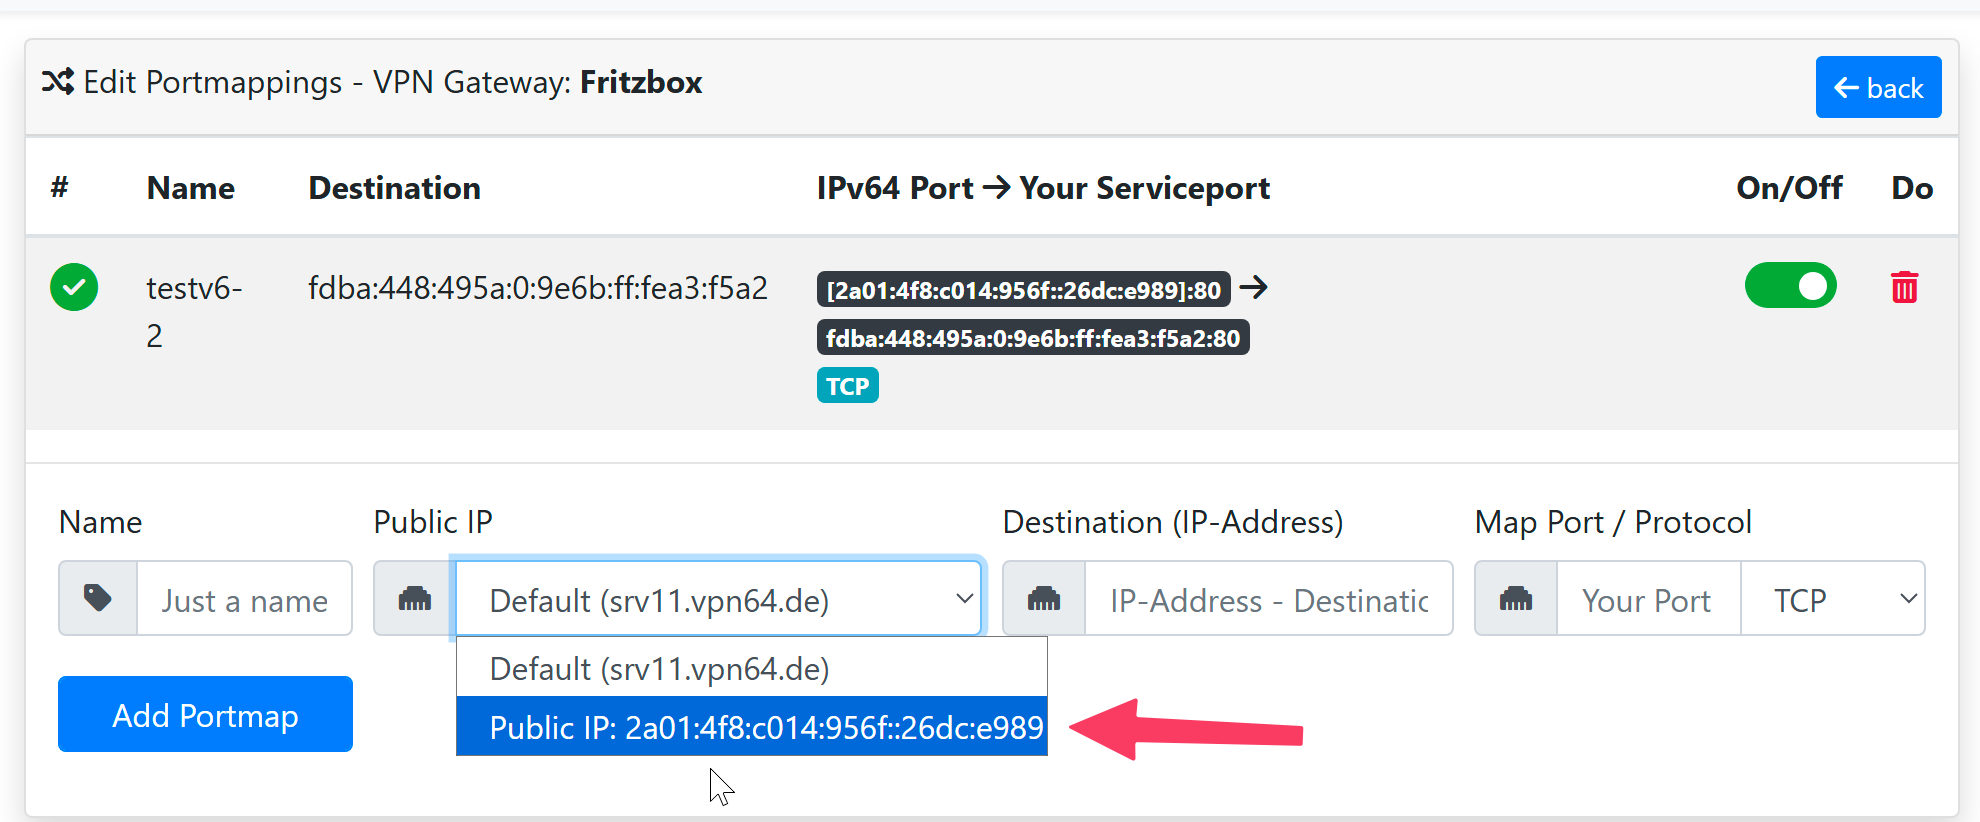Click the fdba:448:495a destination badge with port 80
The image size is (1980, 822).
(x=1032, y=339)
